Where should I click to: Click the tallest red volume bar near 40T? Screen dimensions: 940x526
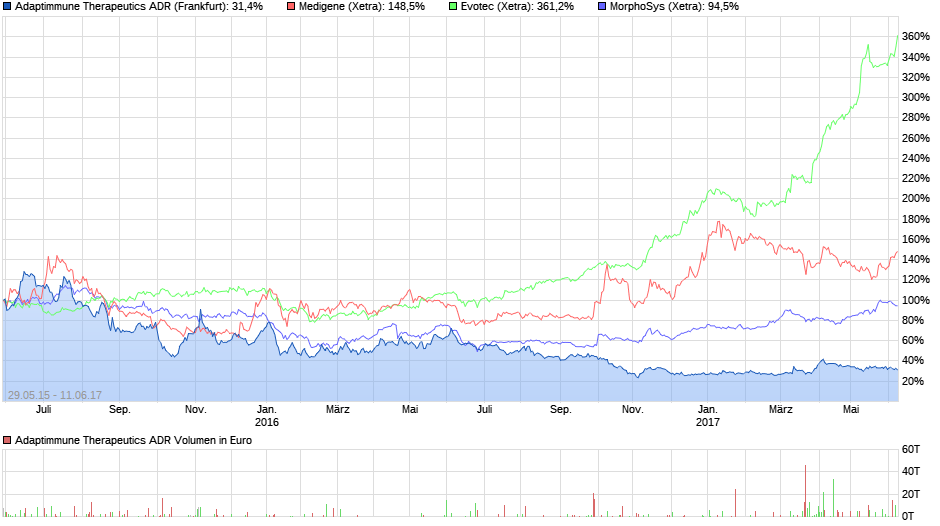pos(805,491)
